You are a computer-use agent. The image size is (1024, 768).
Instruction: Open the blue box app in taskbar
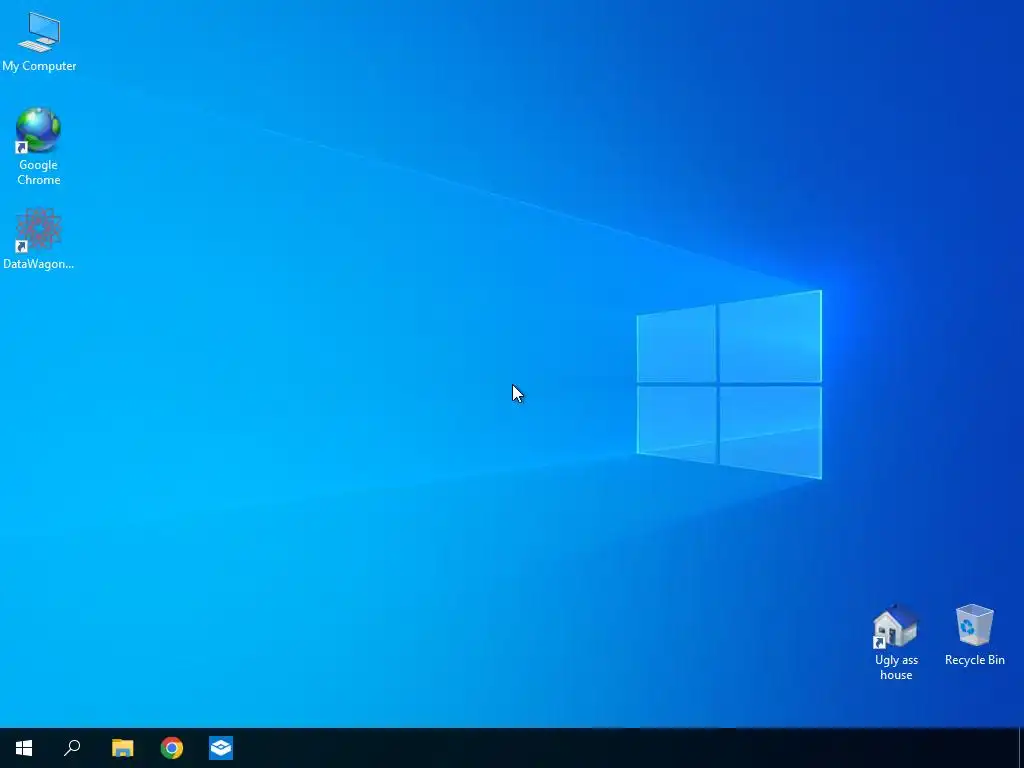point(221,748)
